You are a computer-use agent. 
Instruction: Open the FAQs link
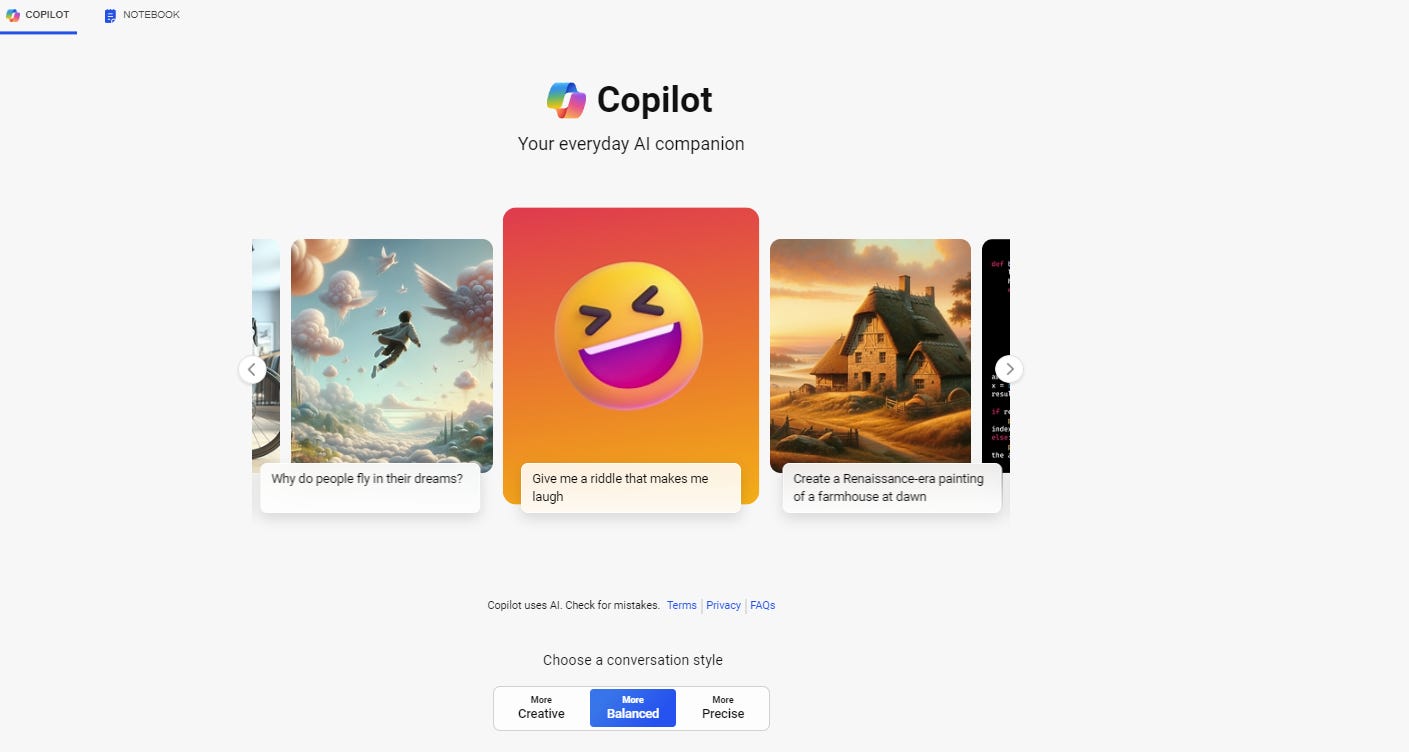763,605
